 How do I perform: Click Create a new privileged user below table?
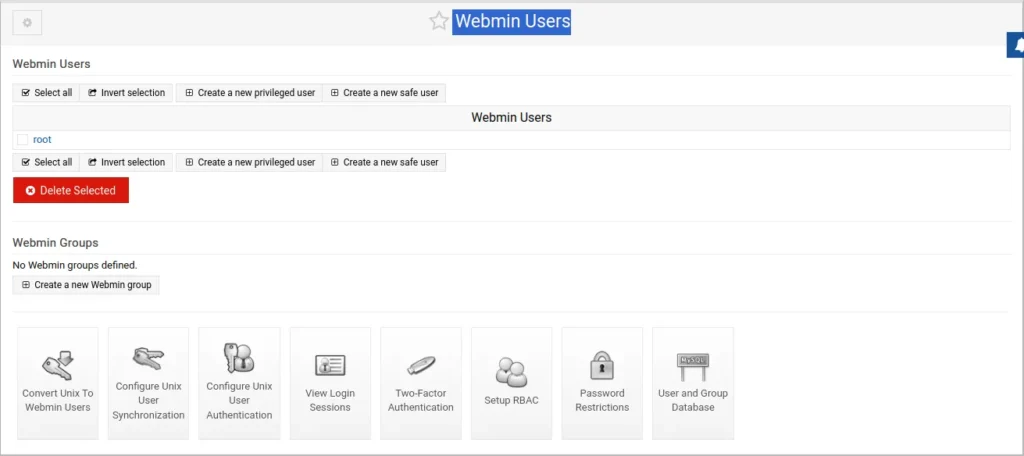[x=249, y=162]
